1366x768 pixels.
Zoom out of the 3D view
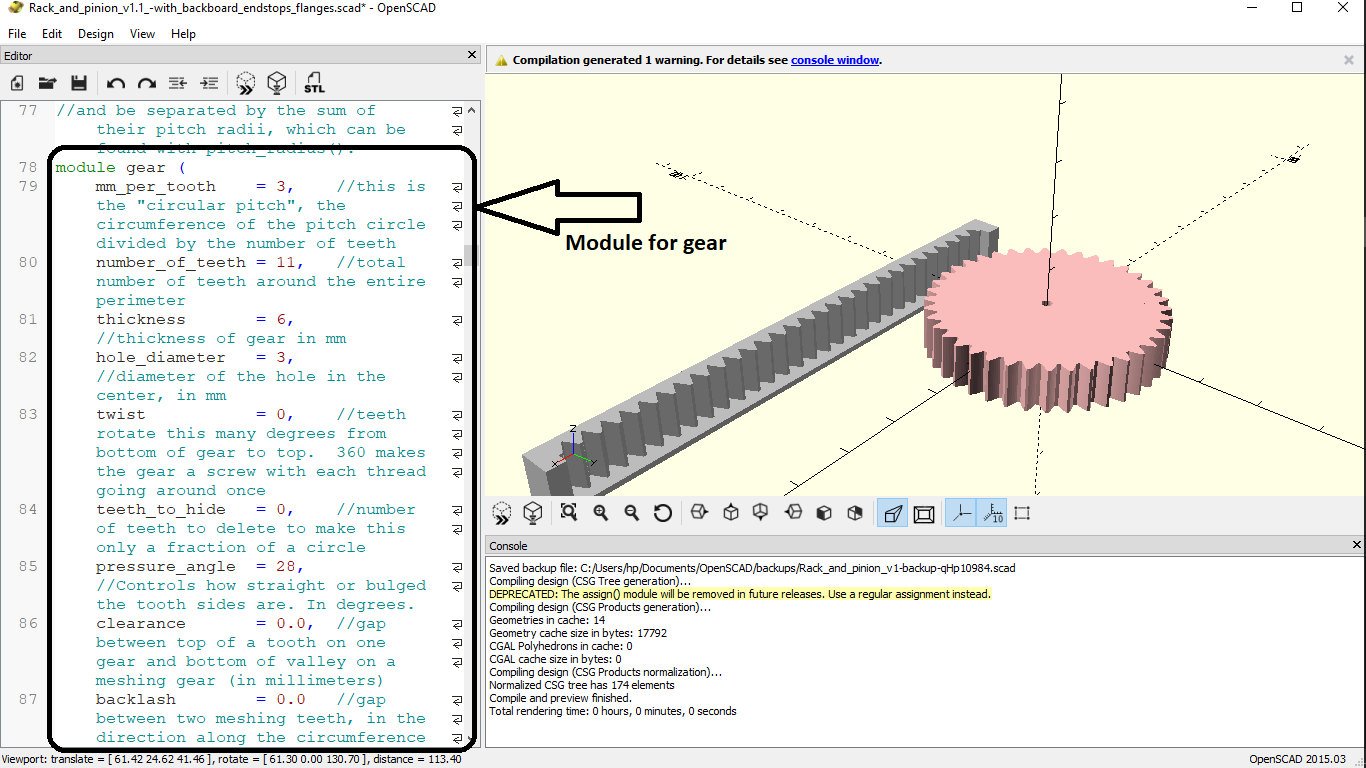click(x=632, y=513)
